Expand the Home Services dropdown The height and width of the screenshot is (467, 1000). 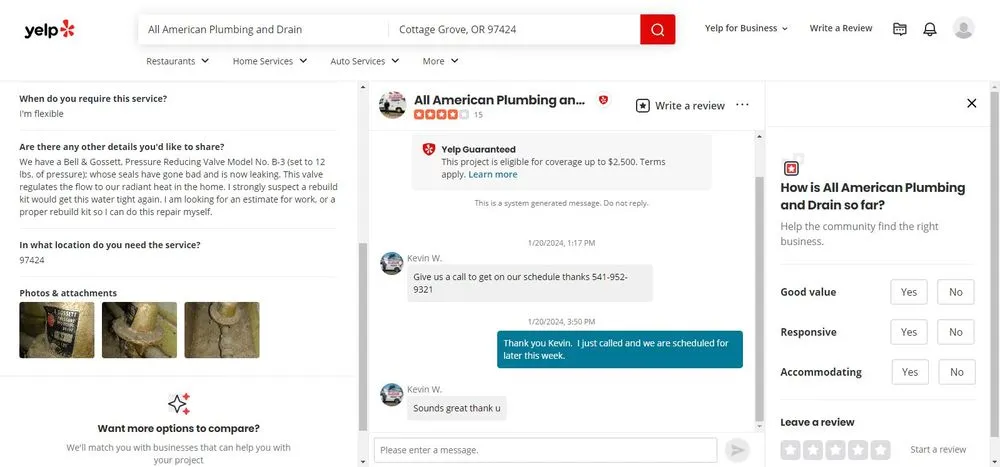pyautogui.click(x=270, y=61)
